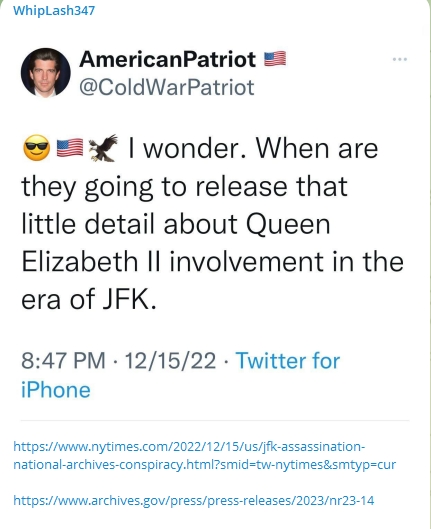The image size is (431, 529).
Task: Click the eagle emoji in the tweet
Action: pyautogui.click(x=104, y=147)
